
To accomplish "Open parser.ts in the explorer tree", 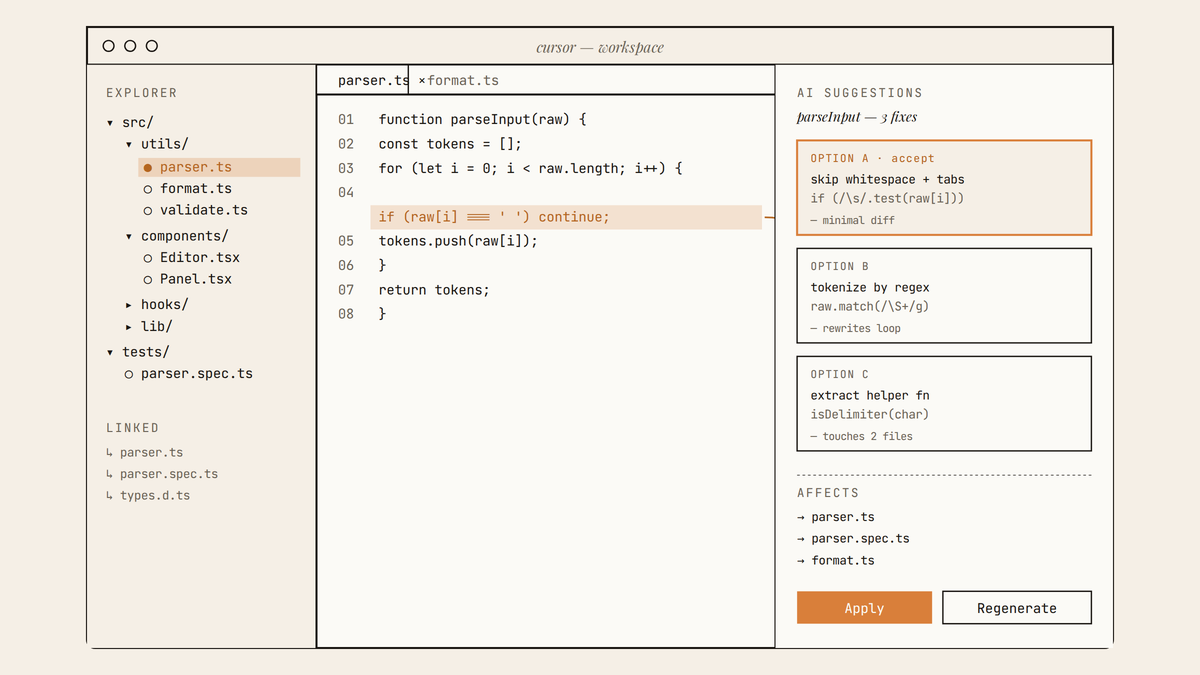I will (219, 168).
